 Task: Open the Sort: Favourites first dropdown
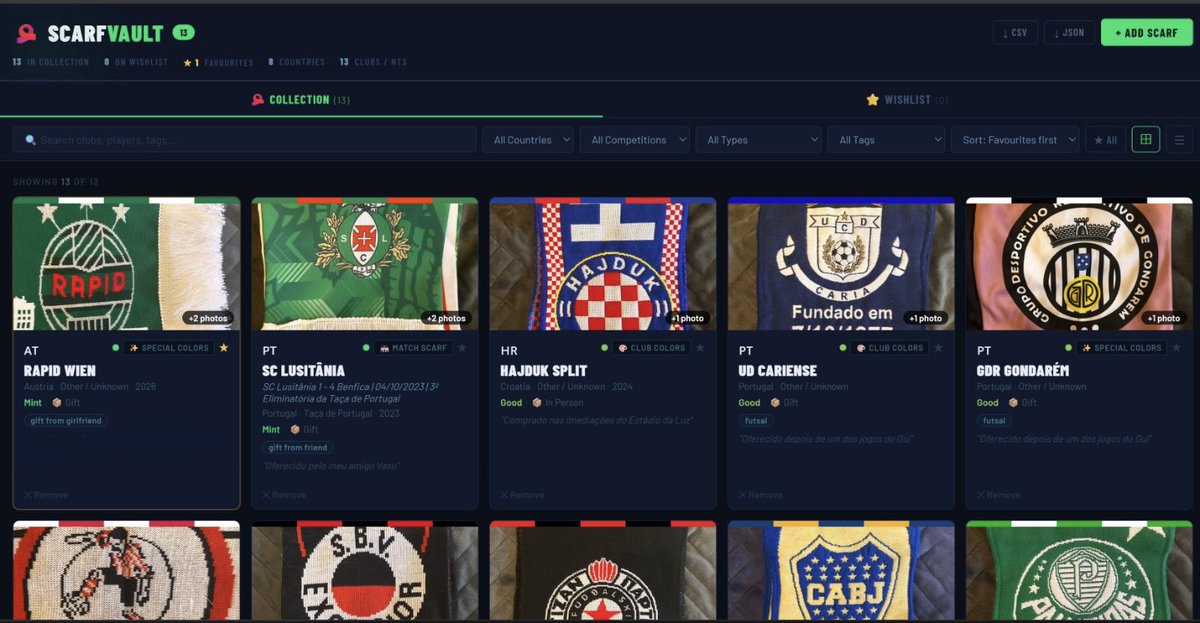pyautogui.click(x=1015, y=140)
